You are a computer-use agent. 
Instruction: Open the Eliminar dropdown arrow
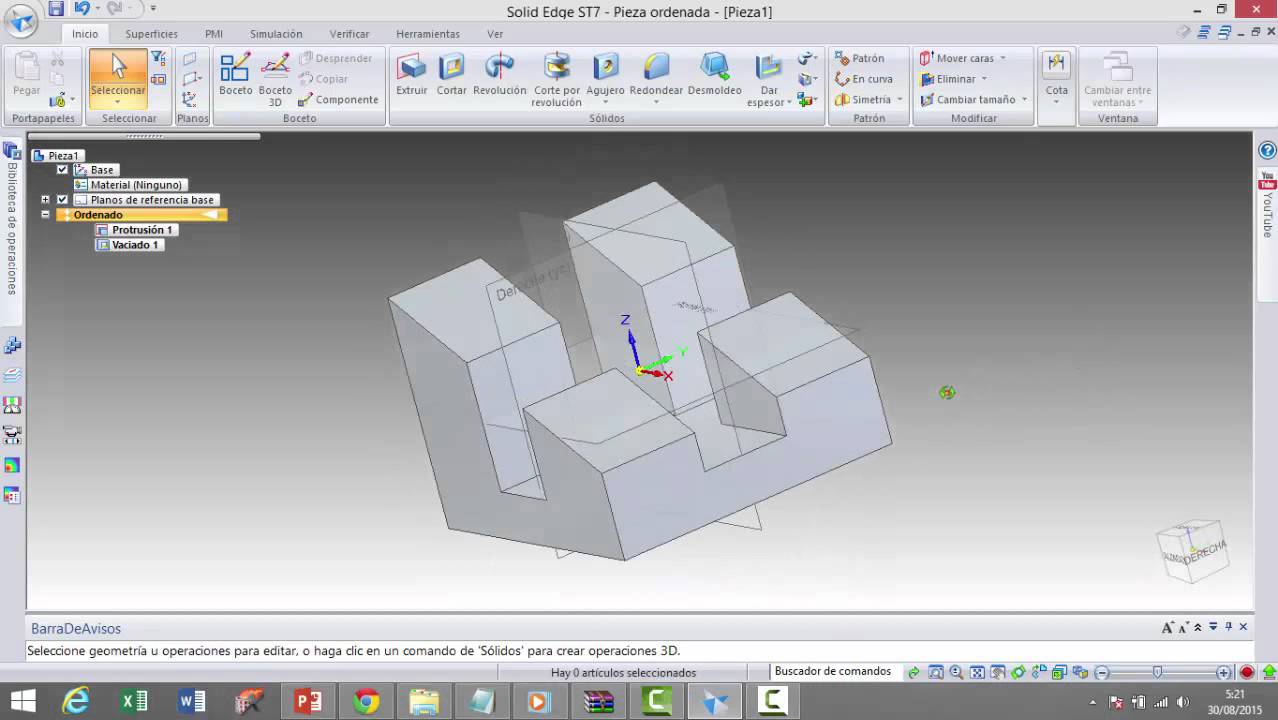(984, 79)
